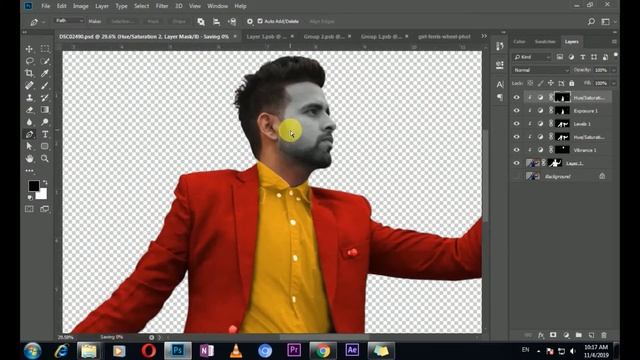Select the Quick Selection tool
The image size is (640, 360).
coord(45,61)
